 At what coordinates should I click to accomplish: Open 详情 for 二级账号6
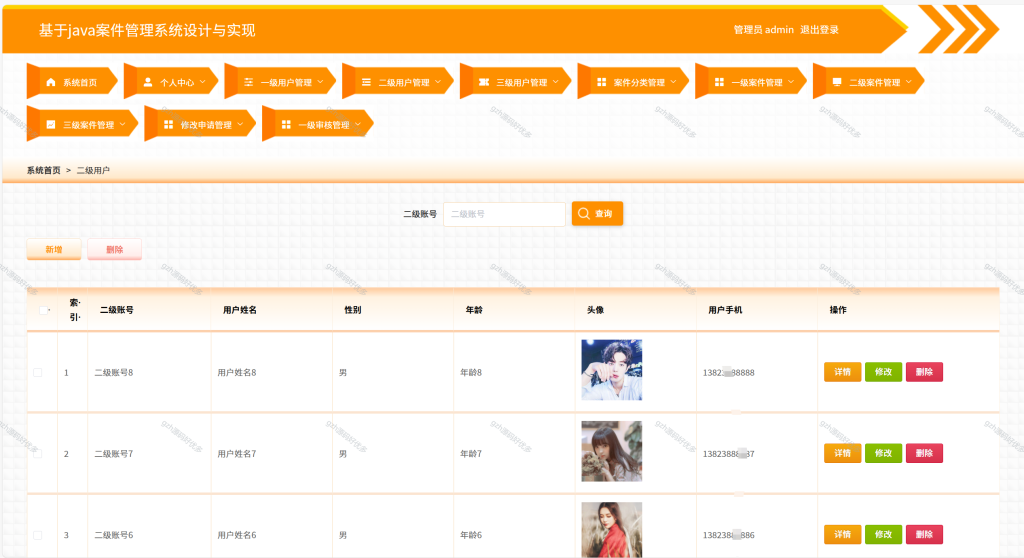pos(842,534)
